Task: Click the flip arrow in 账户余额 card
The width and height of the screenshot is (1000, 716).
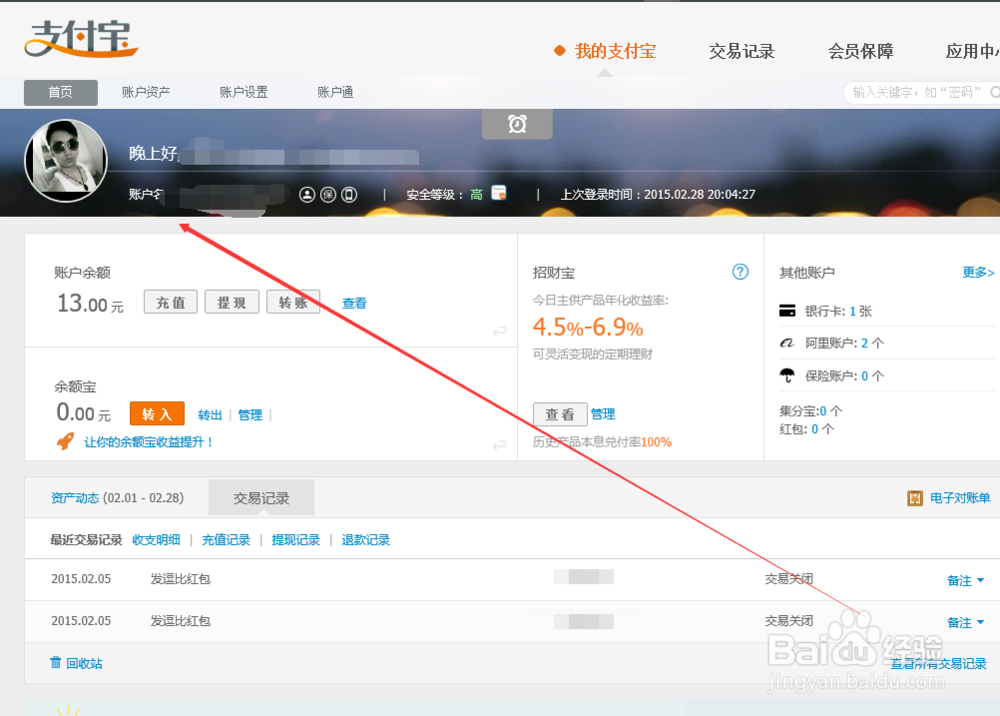Action: [x=500, y=330]
